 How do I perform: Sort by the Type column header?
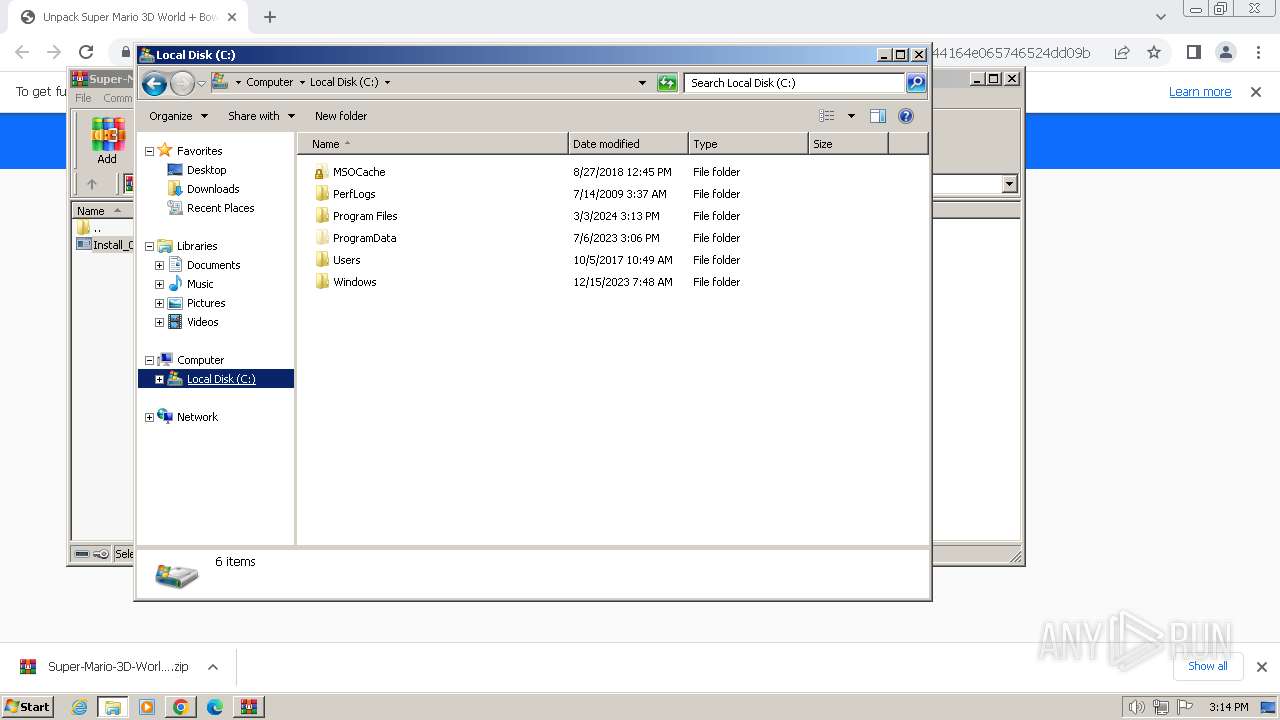[x=748, y=144]
